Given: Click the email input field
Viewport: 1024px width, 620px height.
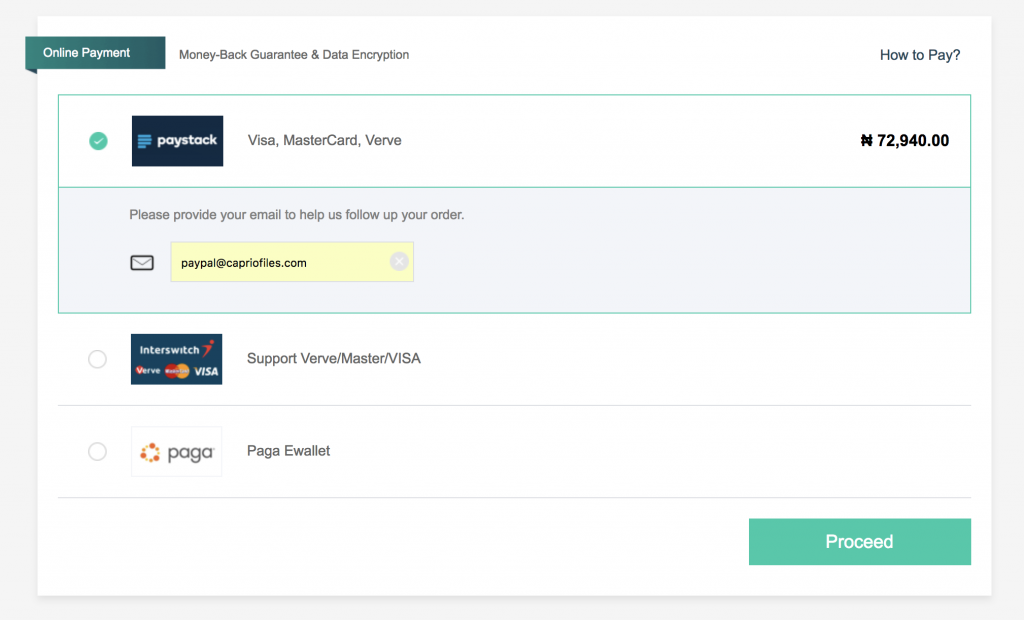Looking at the screenshot, I should click(x=292, y=262).
